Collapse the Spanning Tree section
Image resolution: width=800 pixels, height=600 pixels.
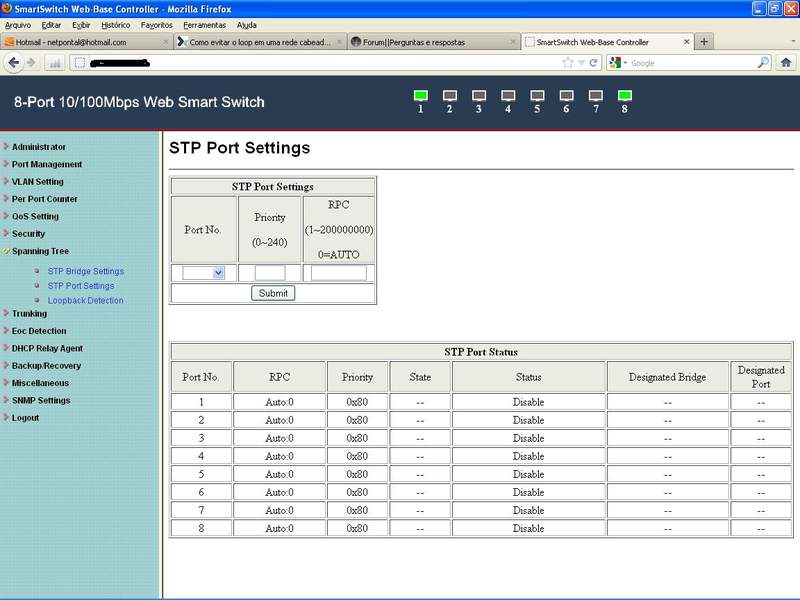pyautogui.click(x=40, y=251)
